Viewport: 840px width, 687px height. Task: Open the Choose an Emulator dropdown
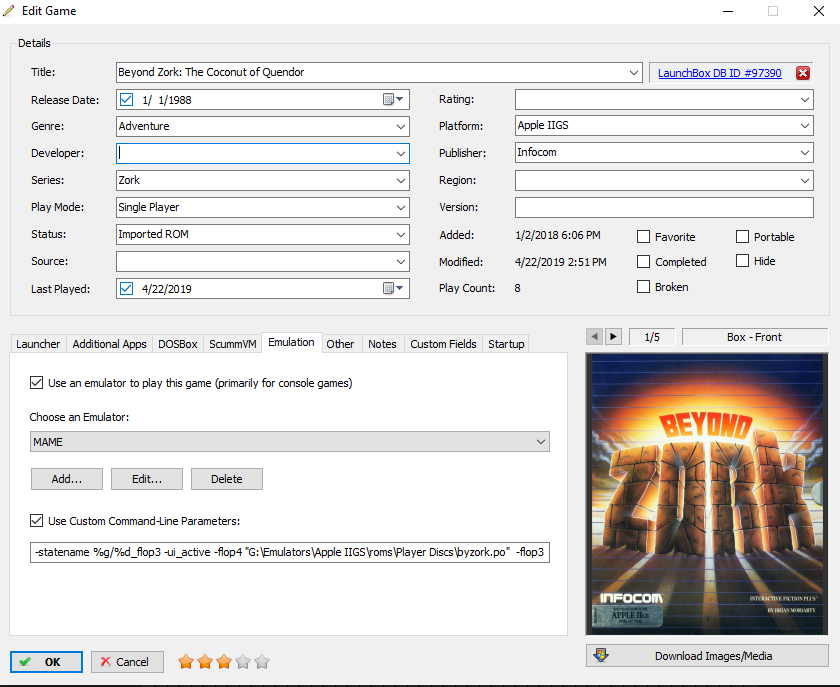point(290,442)
